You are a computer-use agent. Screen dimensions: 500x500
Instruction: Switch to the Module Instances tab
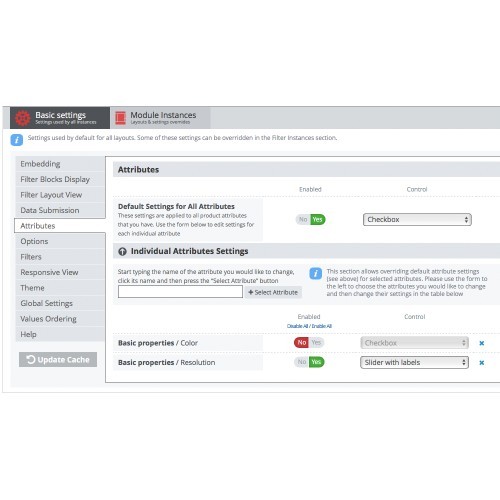tap(160, 118)
